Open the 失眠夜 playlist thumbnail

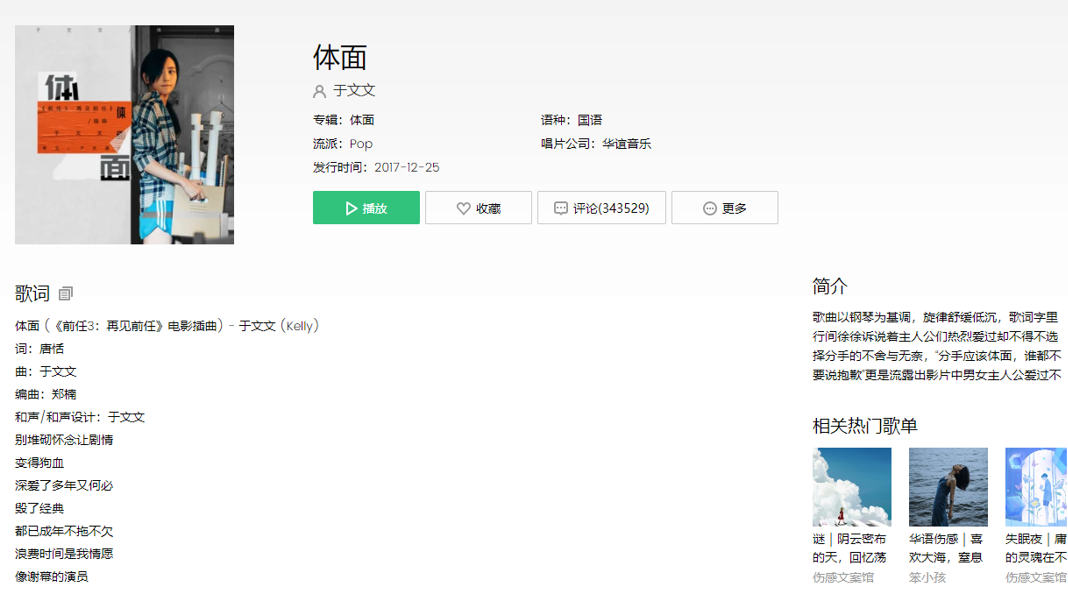click(1036, 487)
